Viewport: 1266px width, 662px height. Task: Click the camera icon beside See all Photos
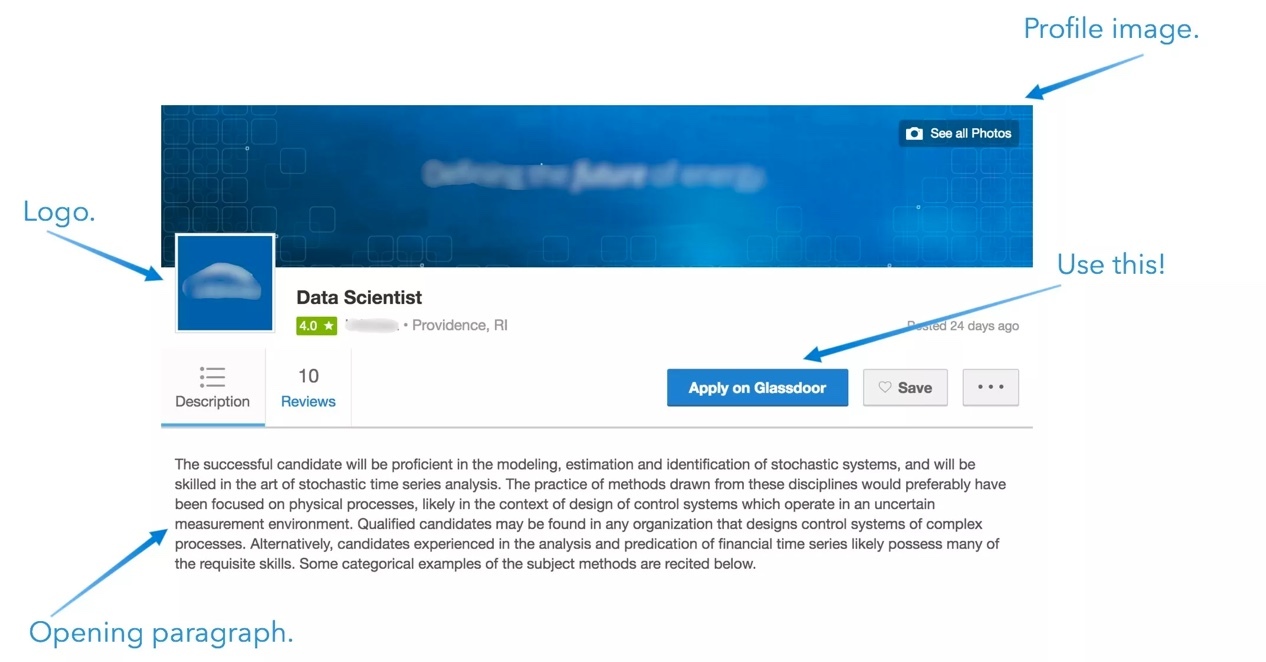point(915,132)
